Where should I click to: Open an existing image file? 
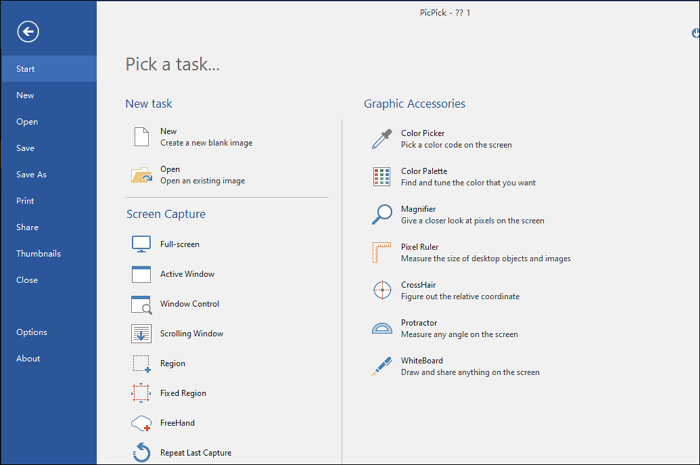(141, 175)
